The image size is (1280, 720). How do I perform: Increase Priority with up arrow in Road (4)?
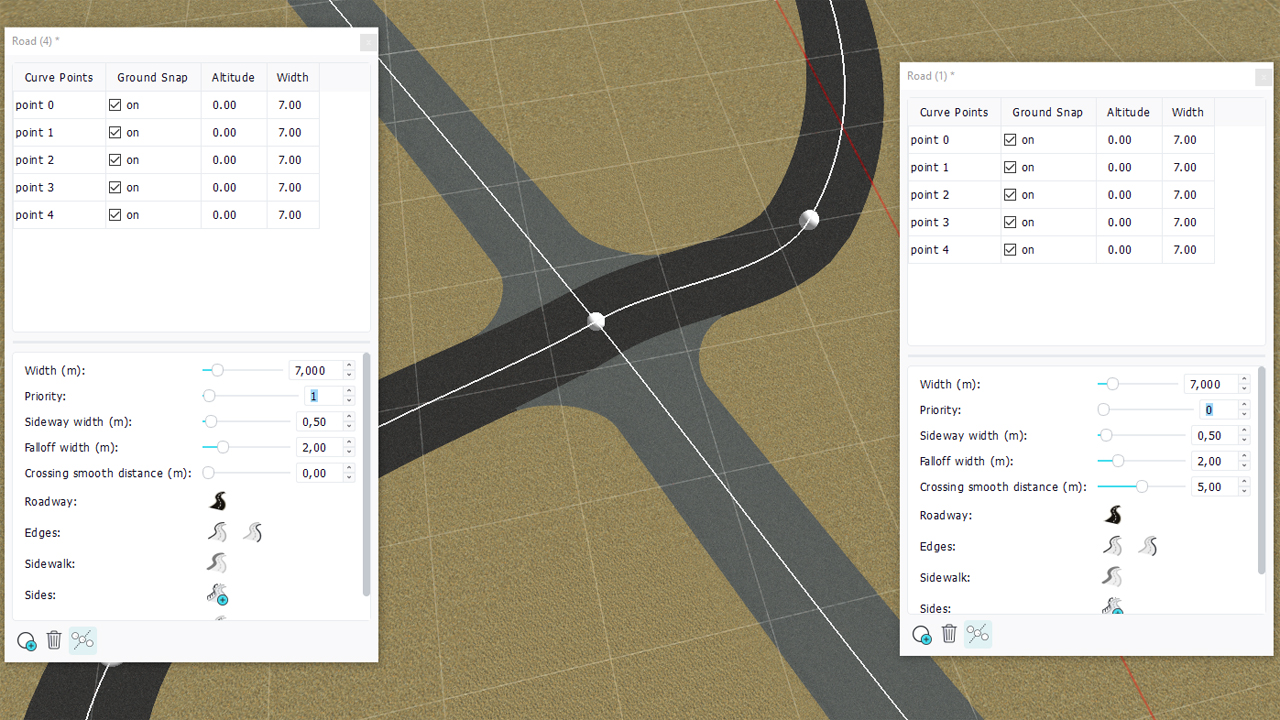[348, 391]
